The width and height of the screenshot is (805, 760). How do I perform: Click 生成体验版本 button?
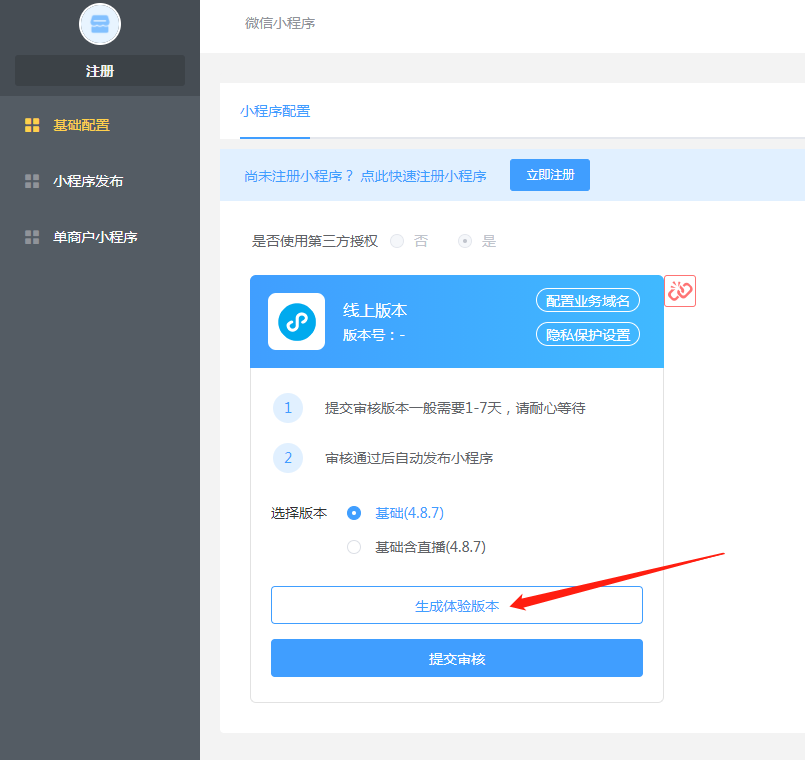457,605
